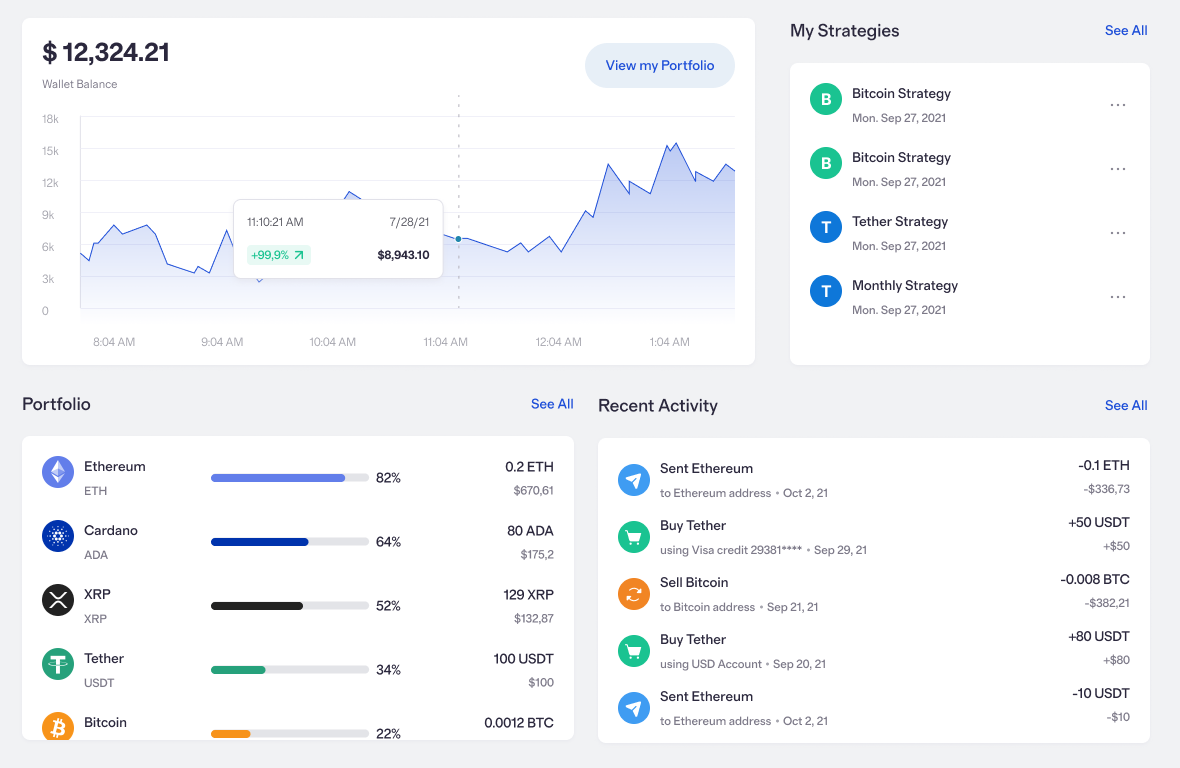
Task: Click the Cardano ADA coin icon
Action: coord(58,536)
